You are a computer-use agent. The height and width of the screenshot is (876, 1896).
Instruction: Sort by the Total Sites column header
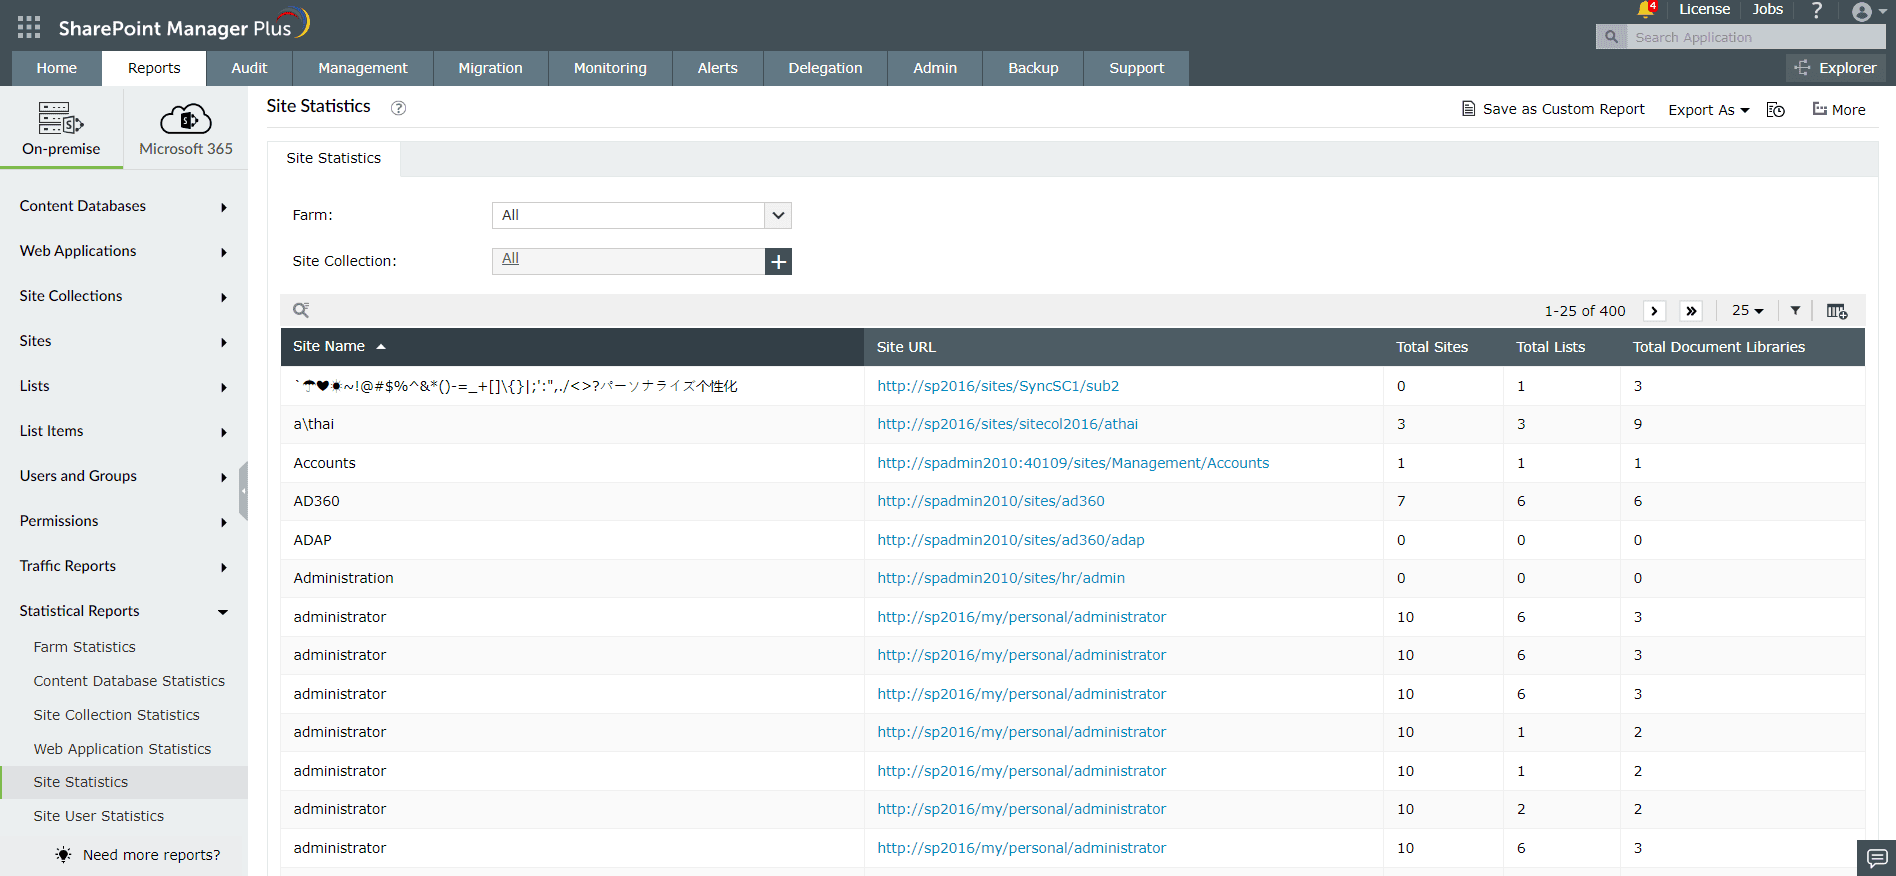pos(1432,347)
